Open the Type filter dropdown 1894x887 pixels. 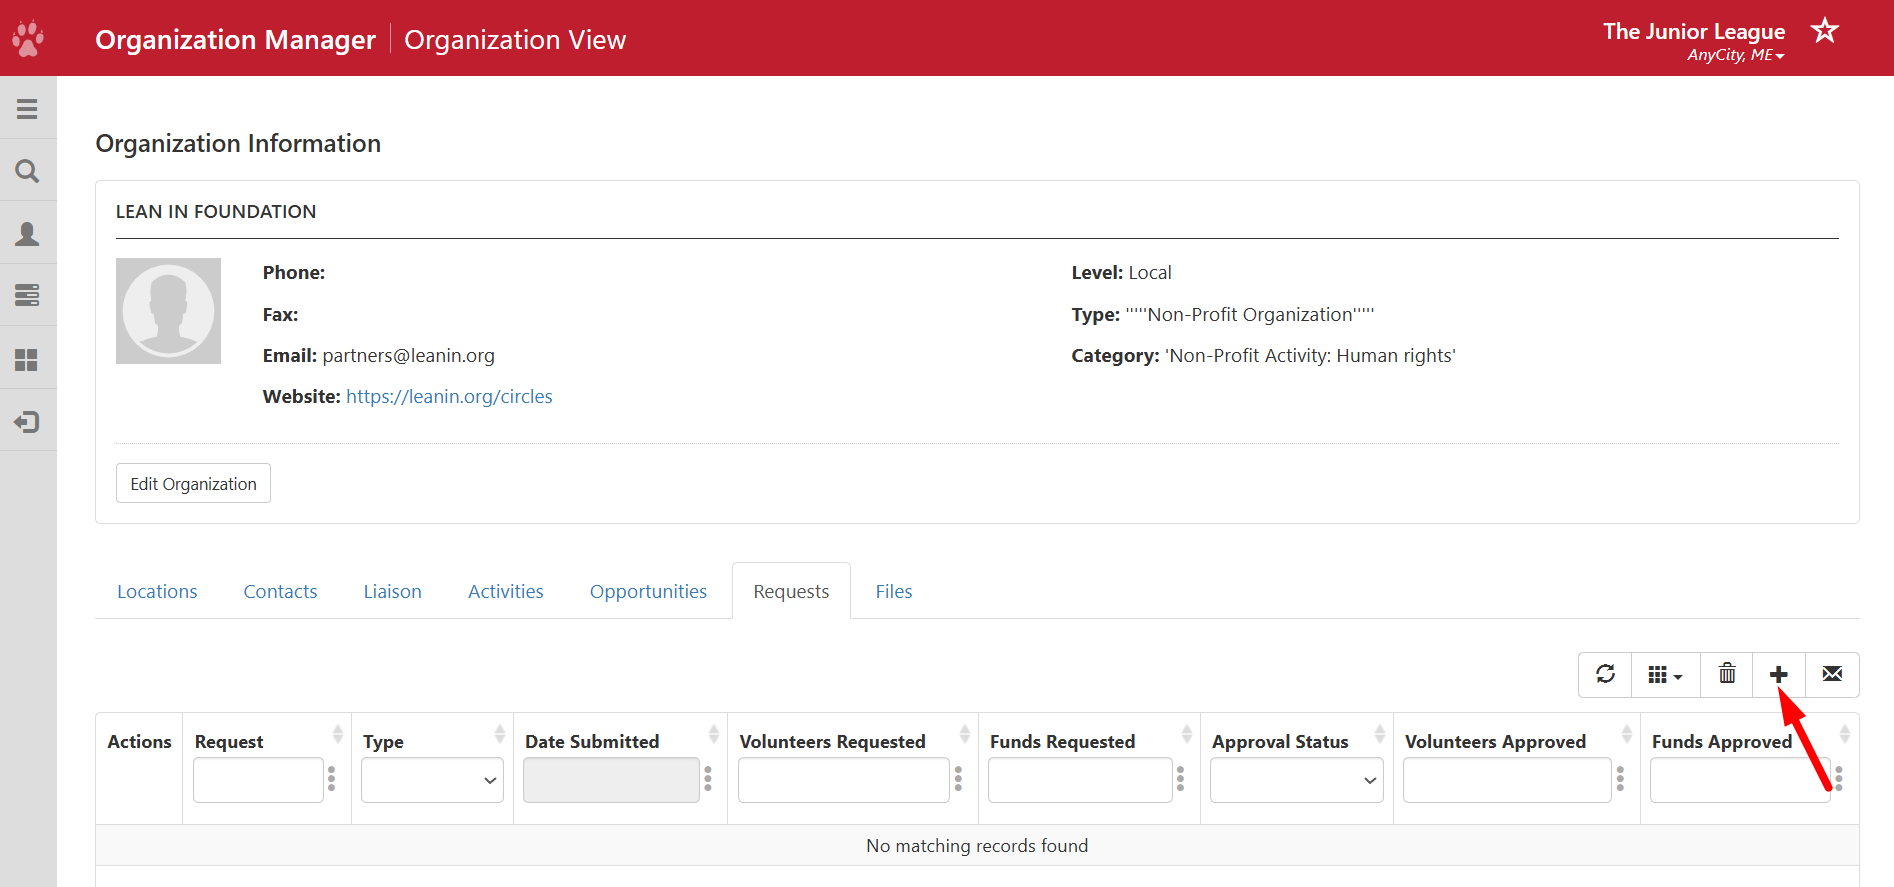(432, 780)
